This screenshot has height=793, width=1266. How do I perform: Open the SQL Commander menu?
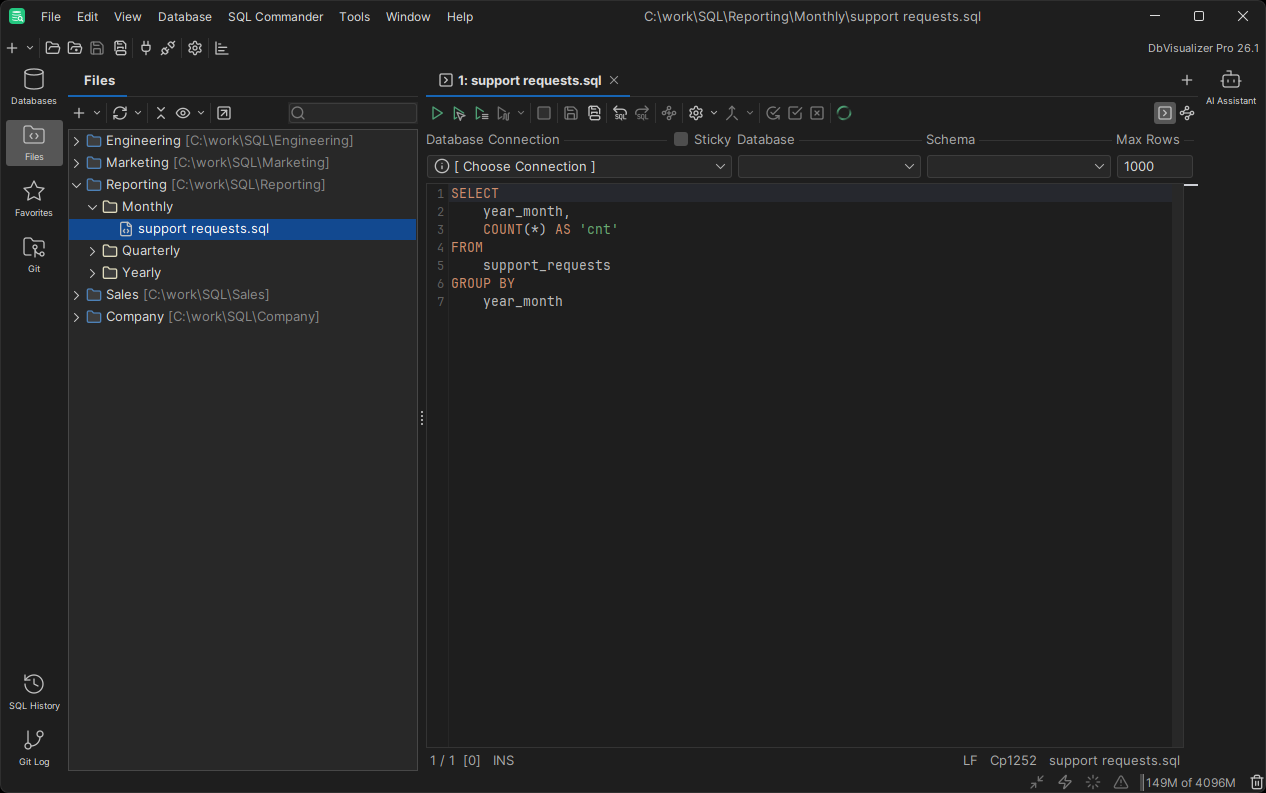pyautogui.click(x=276, y=17)
